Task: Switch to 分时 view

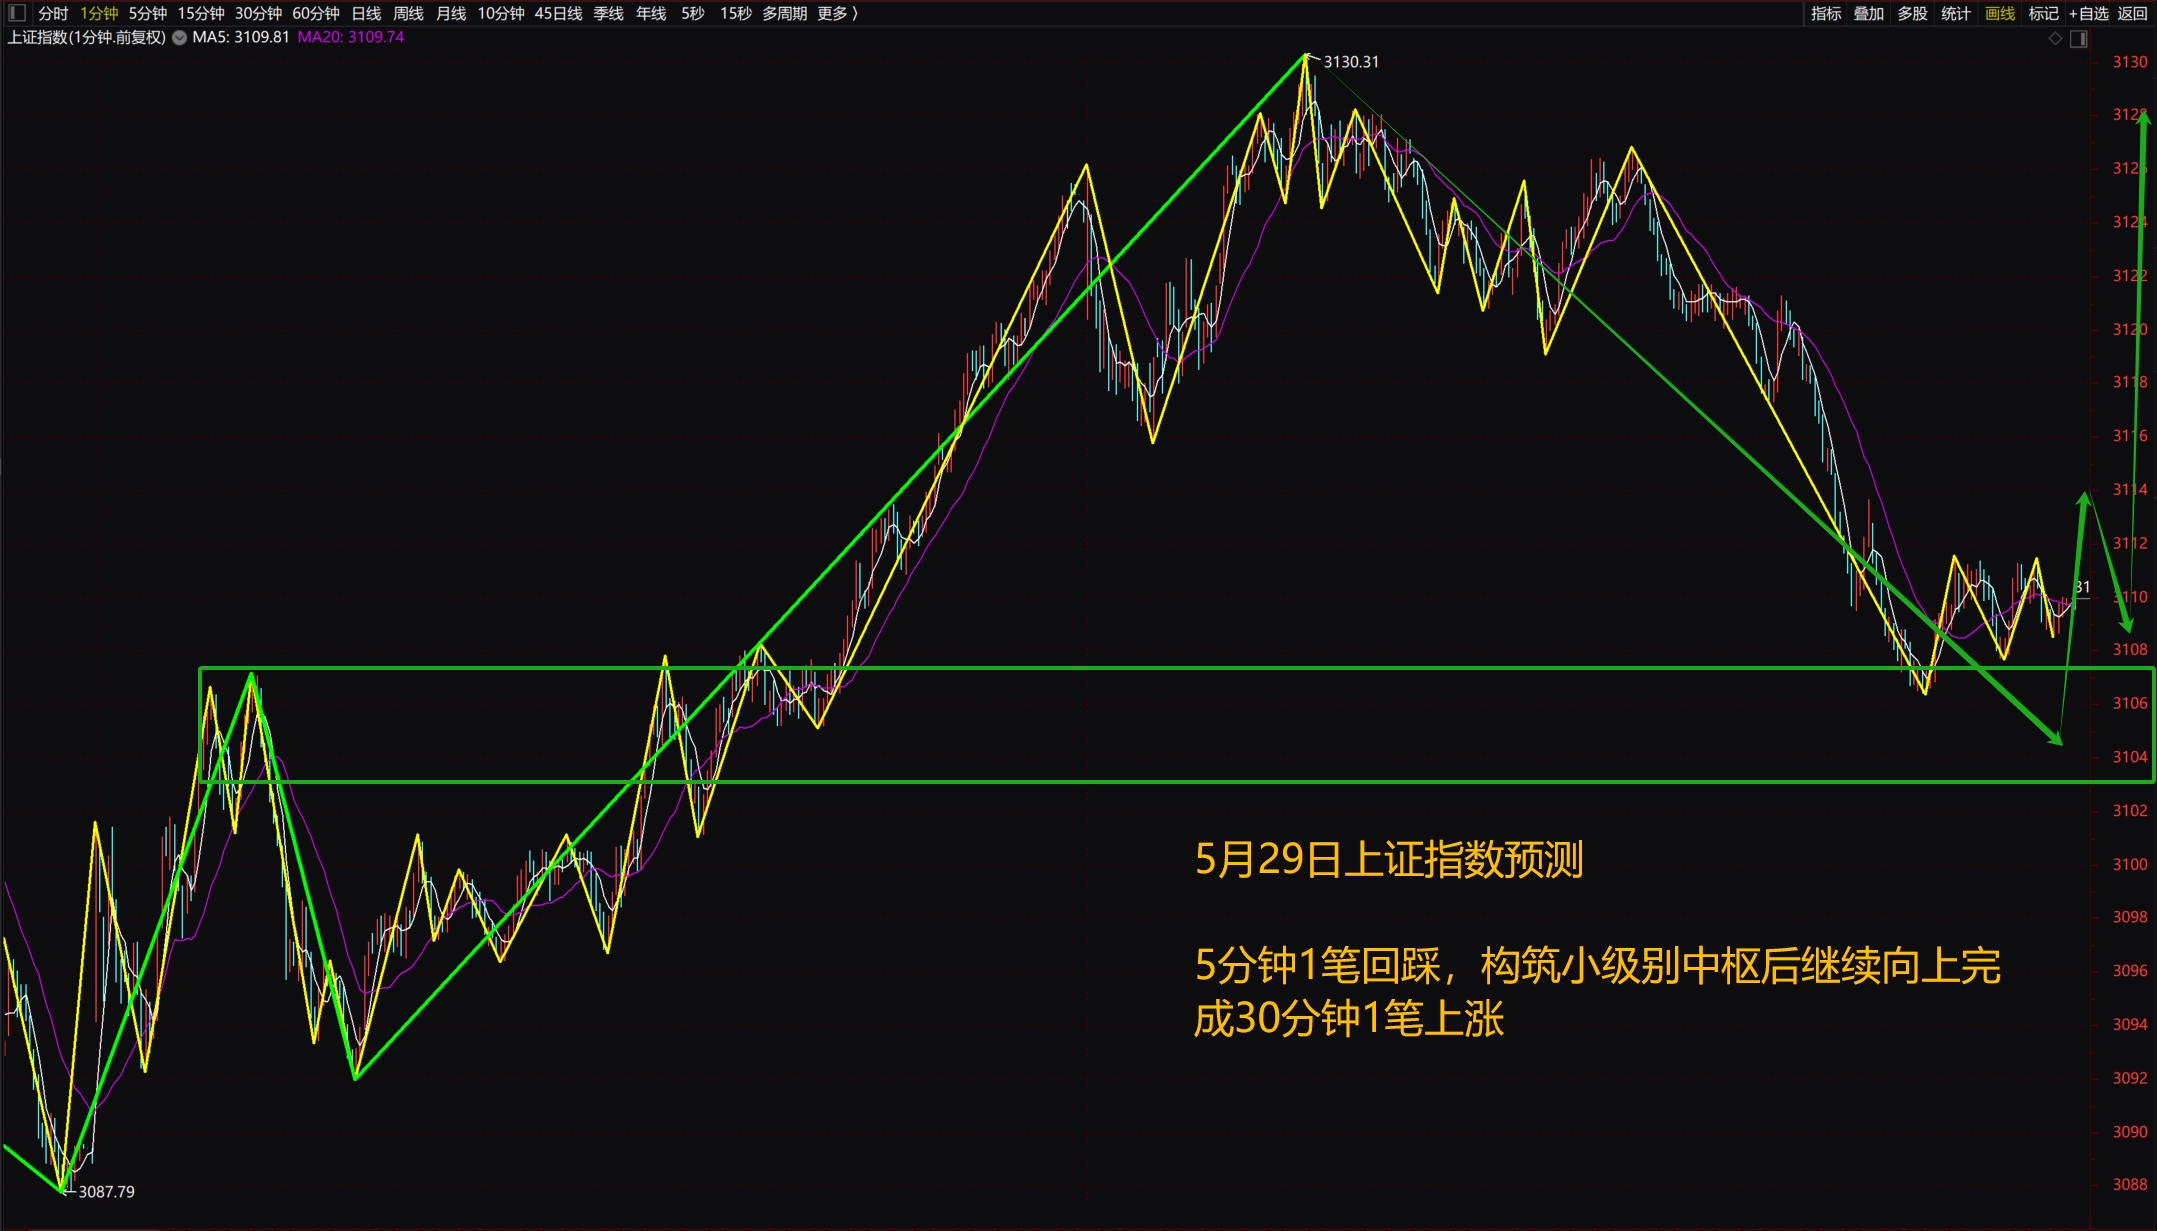Action: click(x=53, y=13)
